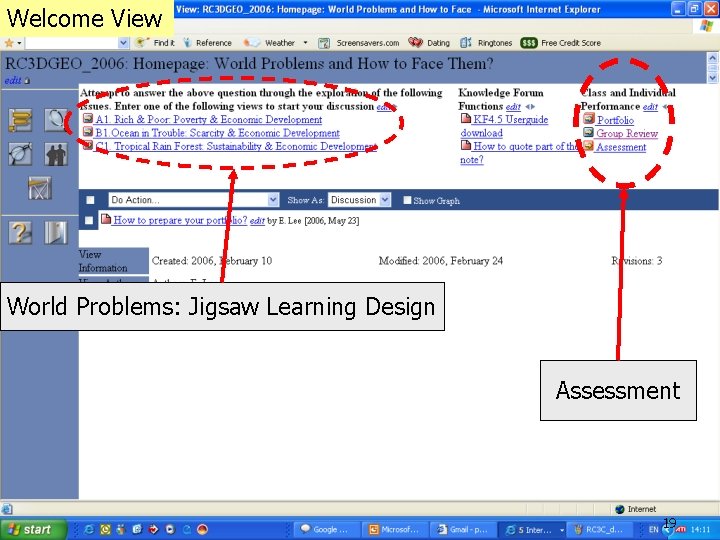Click the toolbar search input field
The image size is (720, 540).
(72, 43)
